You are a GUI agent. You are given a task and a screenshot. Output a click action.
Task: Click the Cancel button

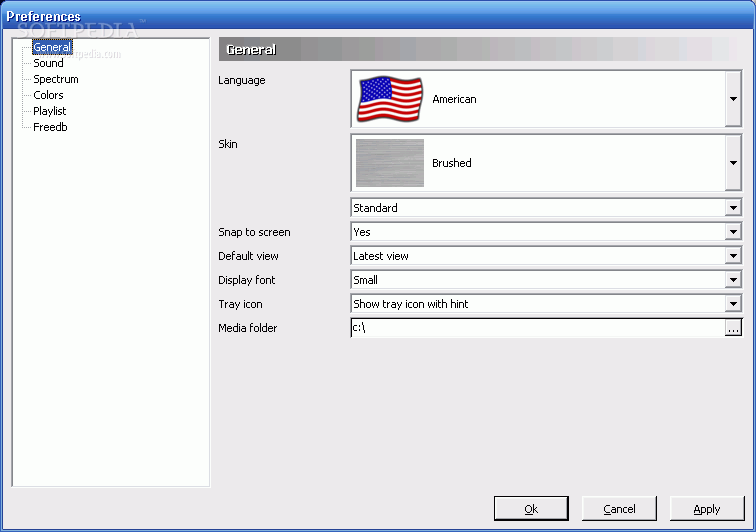coord(619,509)
